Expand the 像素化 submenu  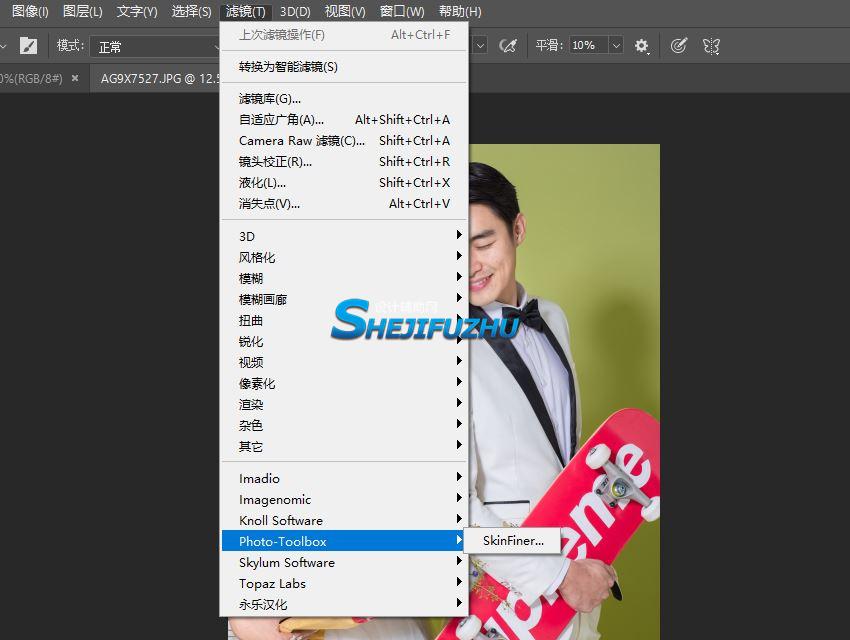click(344, 384)
